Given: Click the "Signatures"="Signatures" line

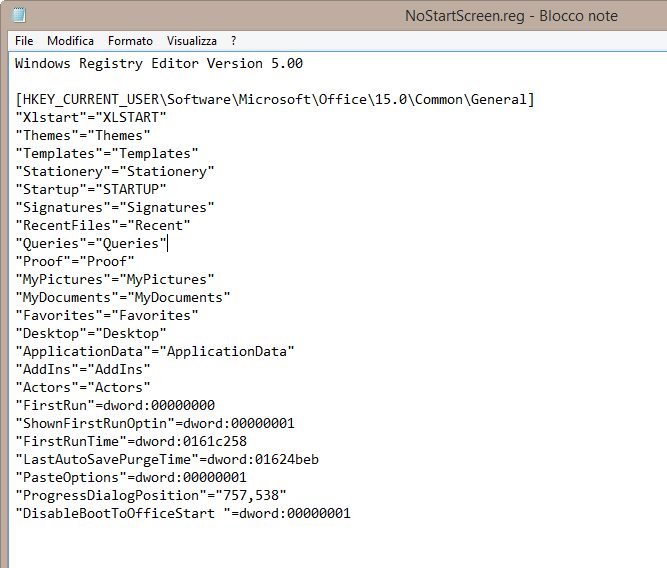Looking at the screenshot, I should 115,208.
